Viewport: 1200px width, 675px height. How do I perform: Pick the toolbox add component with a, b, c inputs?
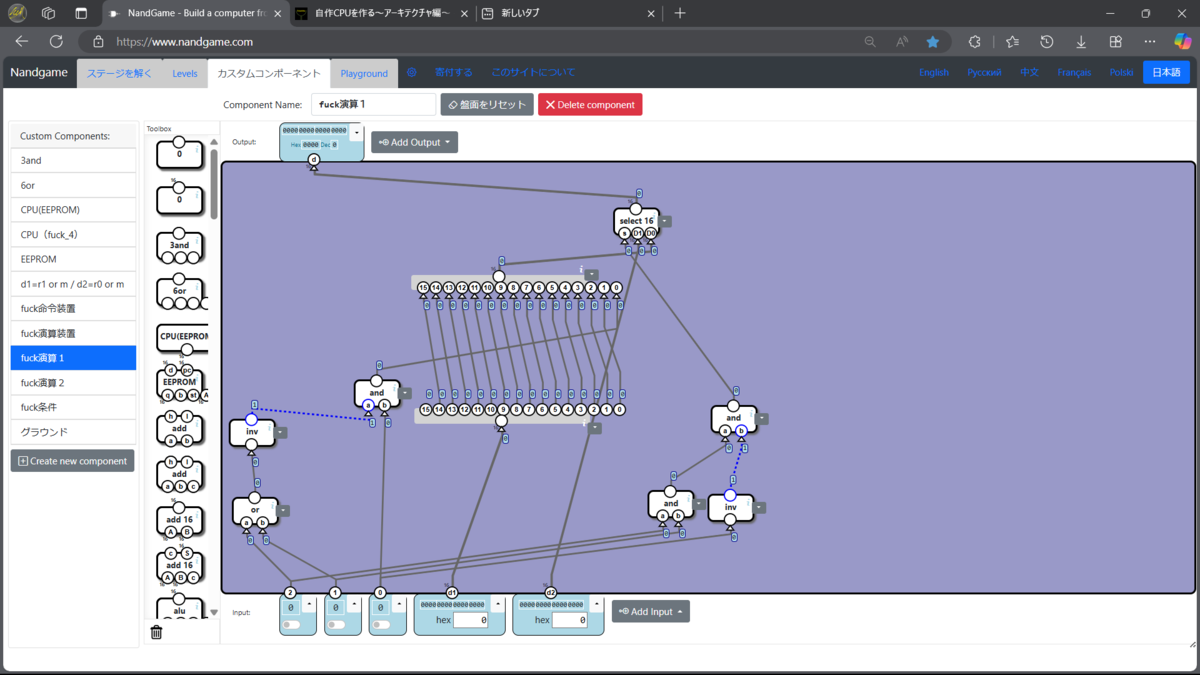(180, 474)
